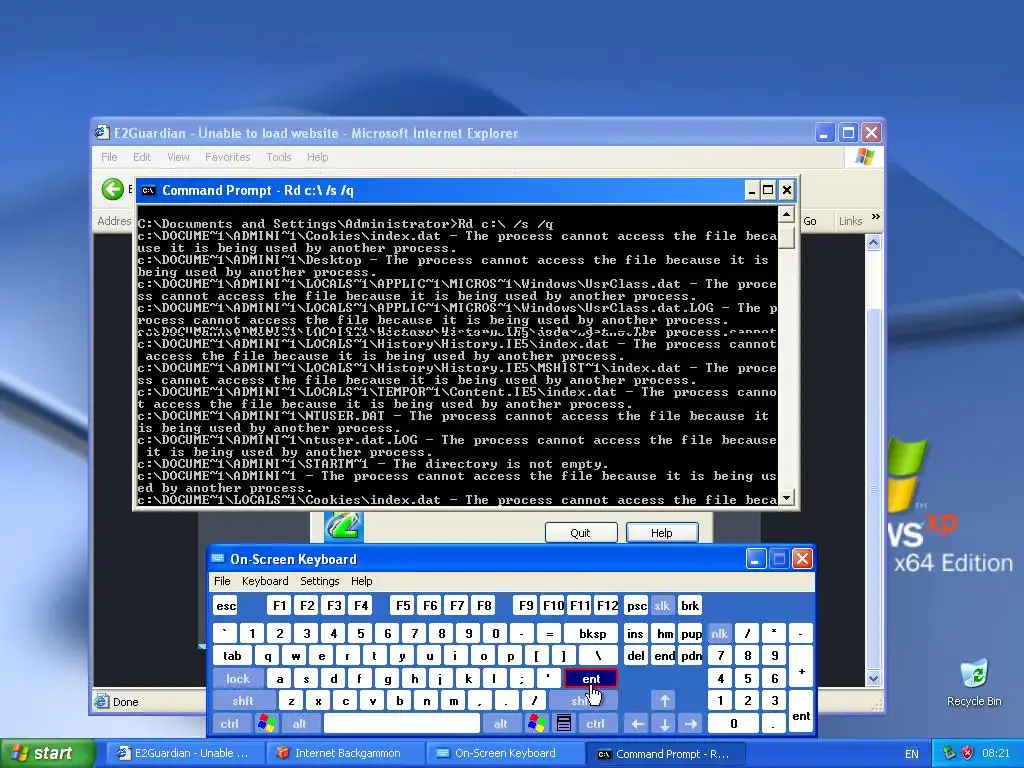Image resolution: width=1024 pixels, height=768 pixels.
Task: Click the On-Screen Keyboard title bar icon
Action: tap(218, 558)
